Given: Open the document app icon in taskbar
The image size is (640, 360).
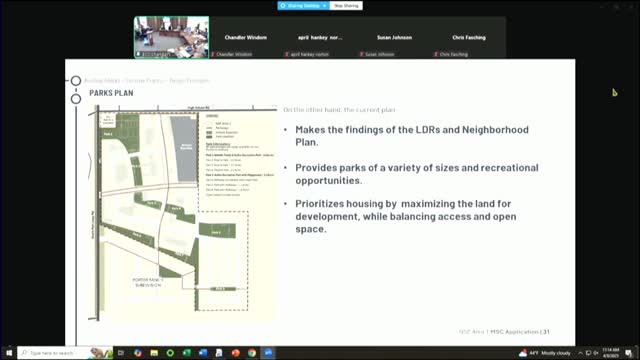Looking at the screenshot, I should tap(219, 353).
